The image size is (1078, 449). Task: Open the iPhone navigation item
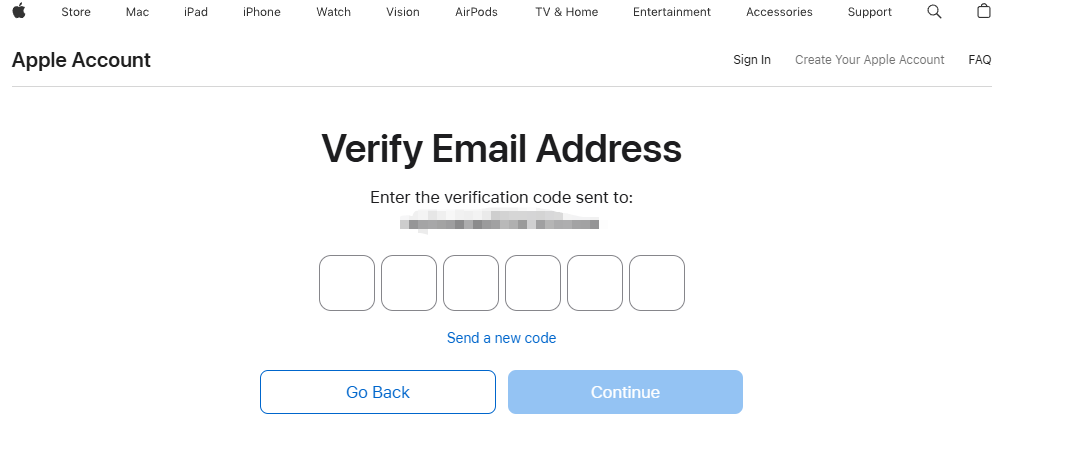[x=262, y=12]
